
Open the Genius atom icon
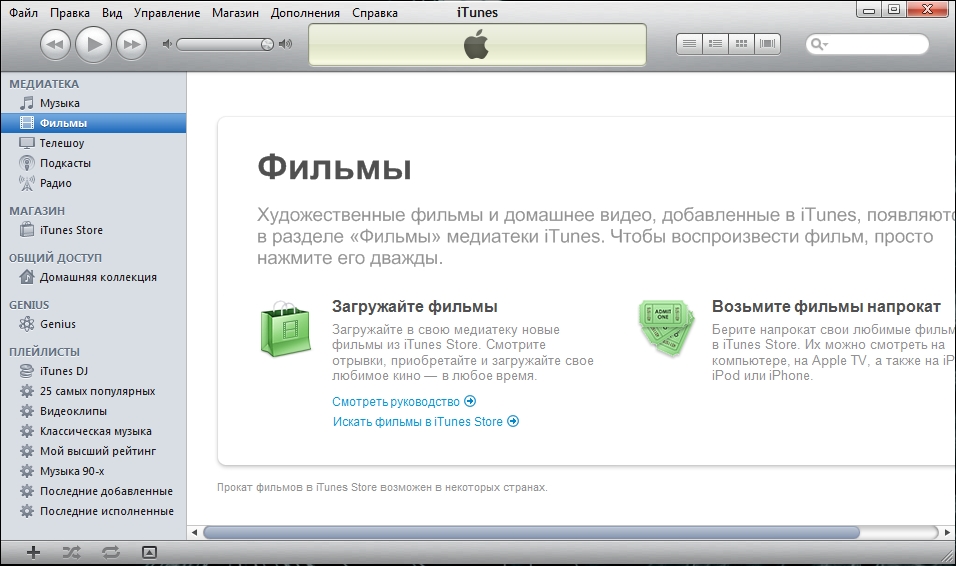[x=27, y=324]
